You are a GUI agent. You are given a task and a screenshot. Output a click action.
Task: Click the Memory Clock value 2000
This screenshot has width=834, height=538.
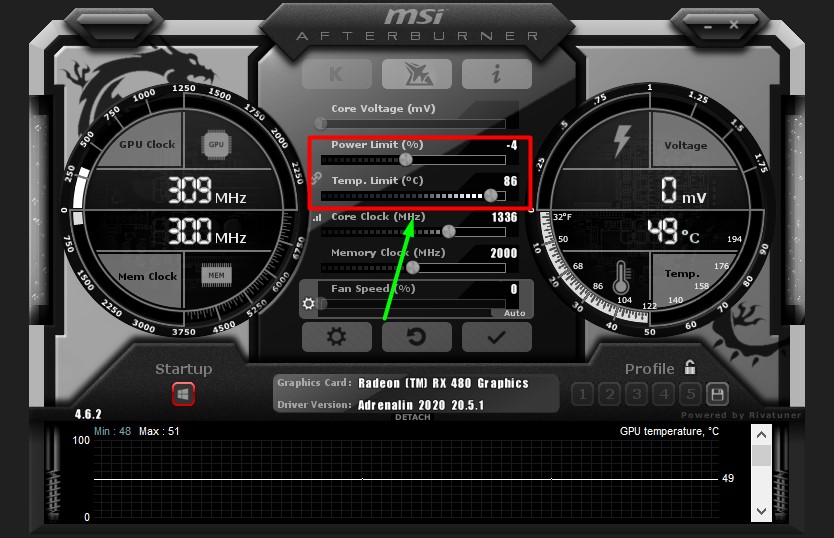click(x=504, y=253)
